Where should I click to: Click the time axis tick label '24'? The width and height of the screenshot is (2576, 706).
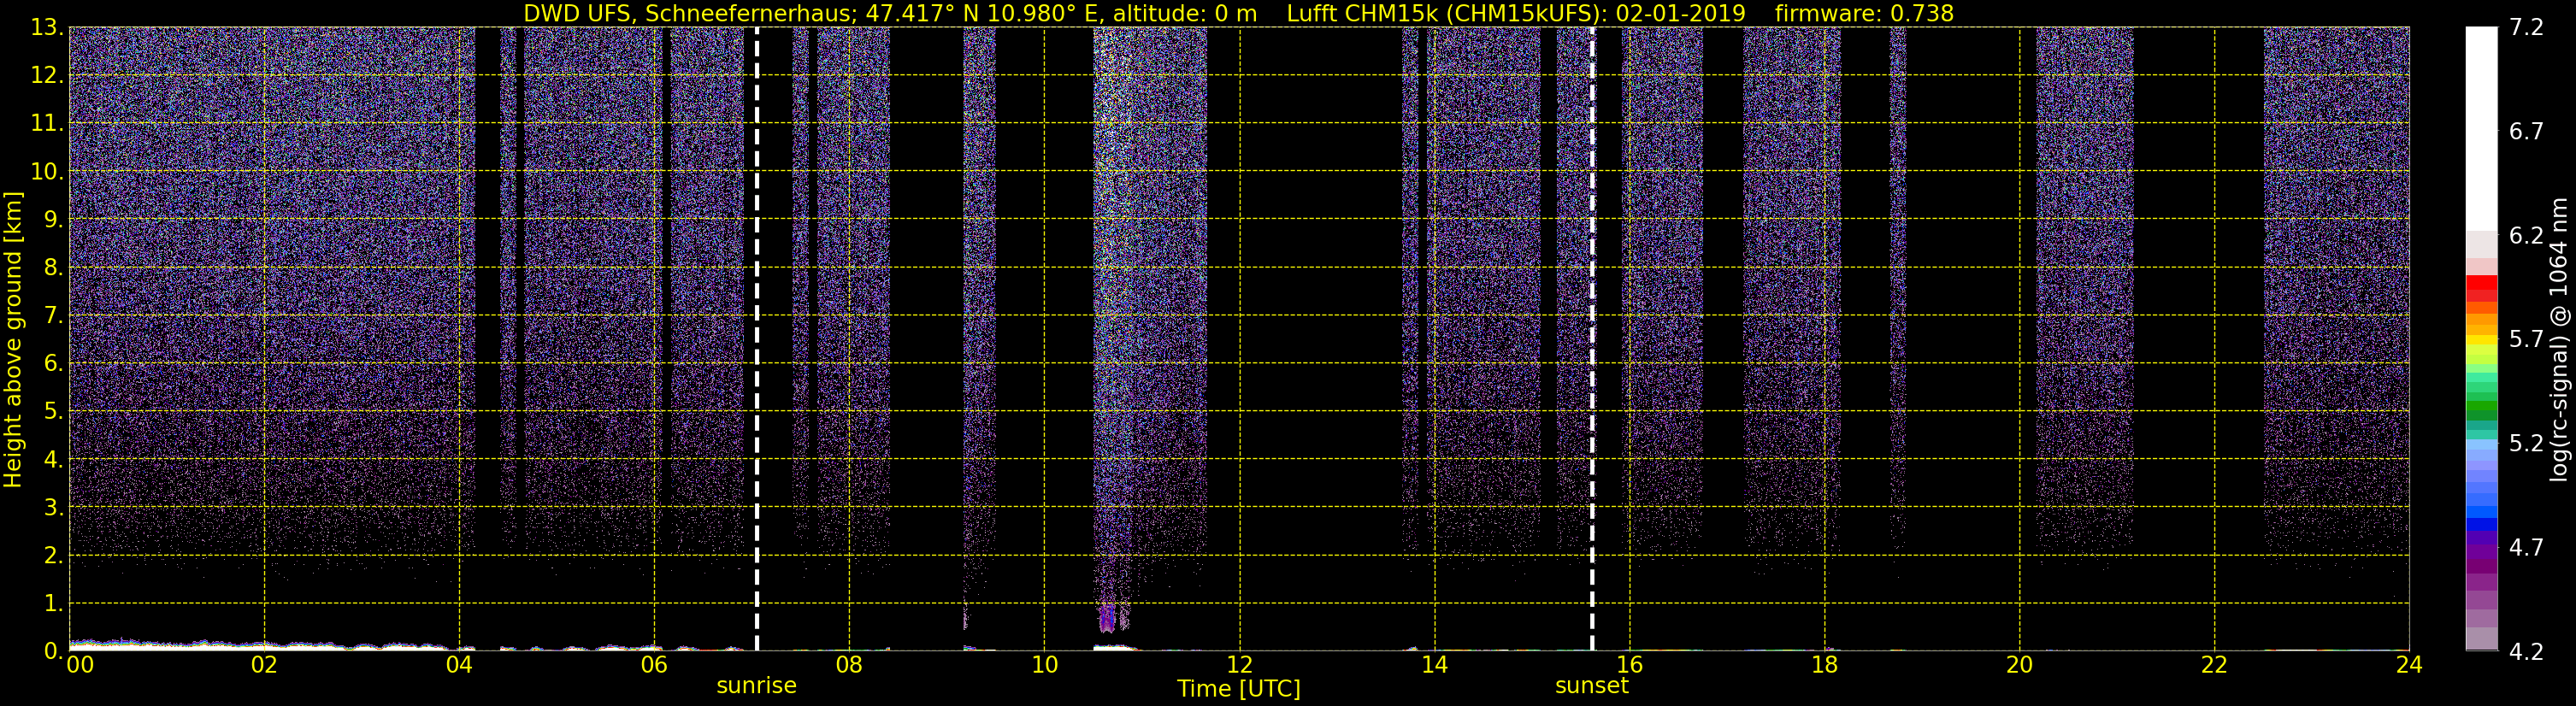click(x=2409, y=665)
